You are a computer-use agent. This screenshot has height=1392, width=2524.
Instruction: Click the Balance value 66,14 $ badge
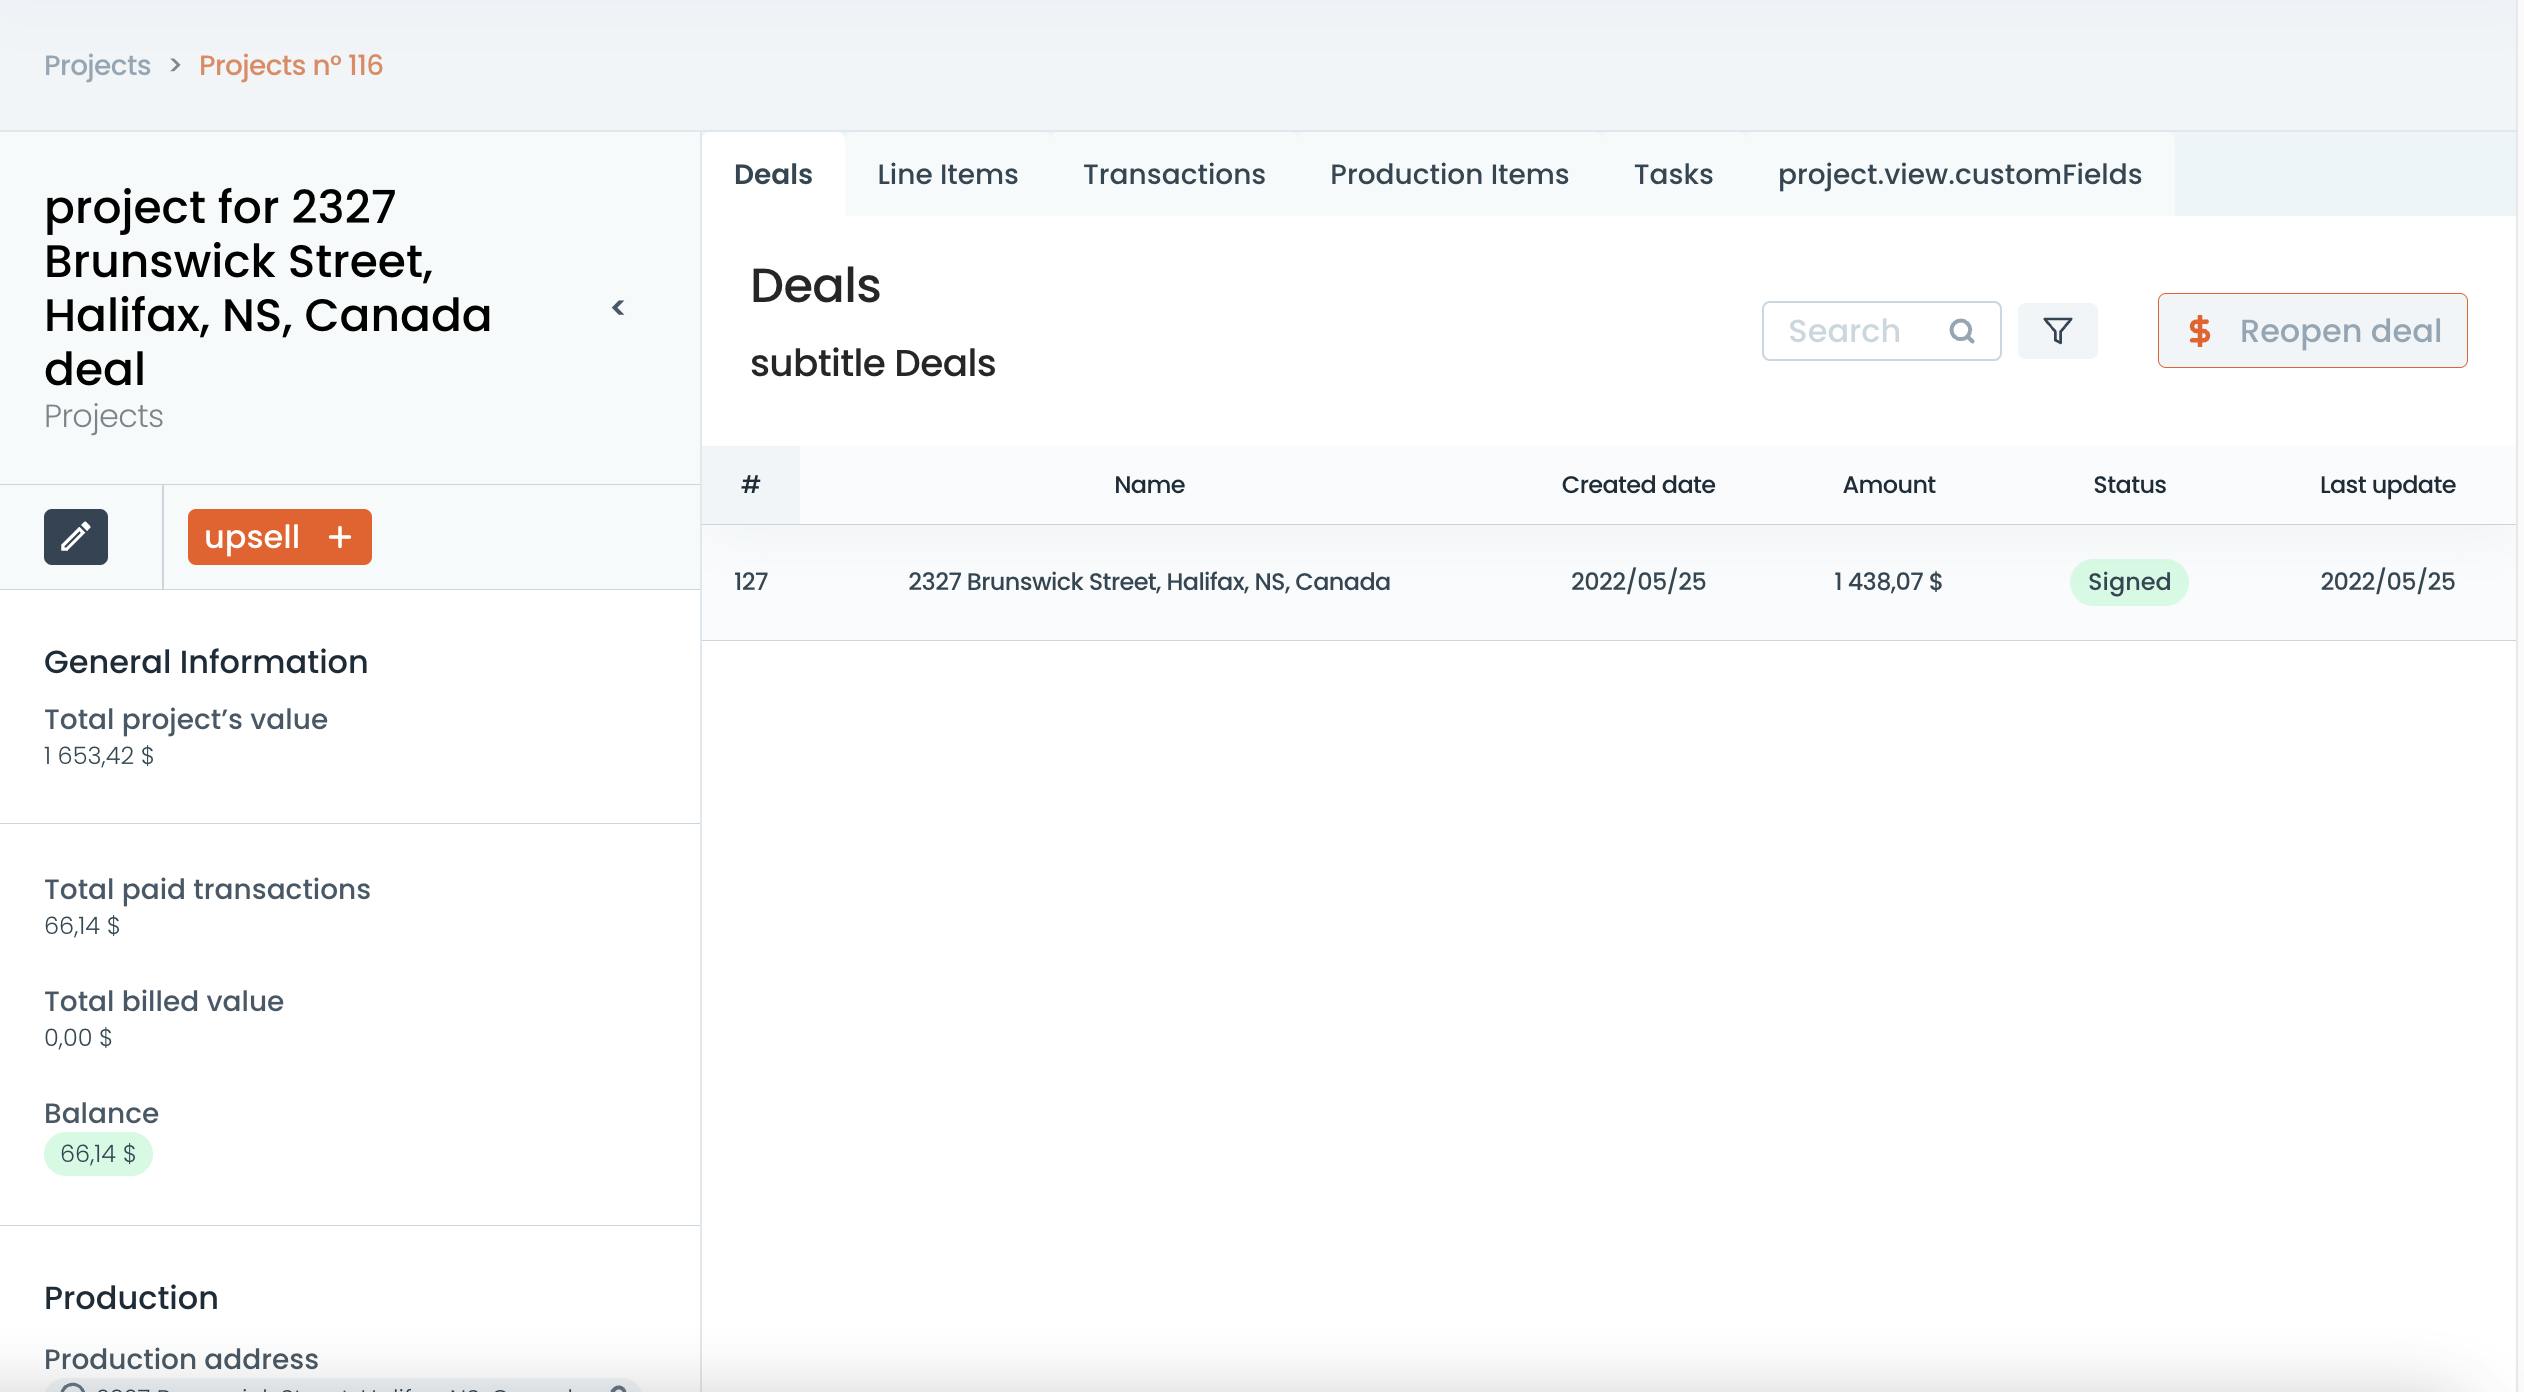98,1154
